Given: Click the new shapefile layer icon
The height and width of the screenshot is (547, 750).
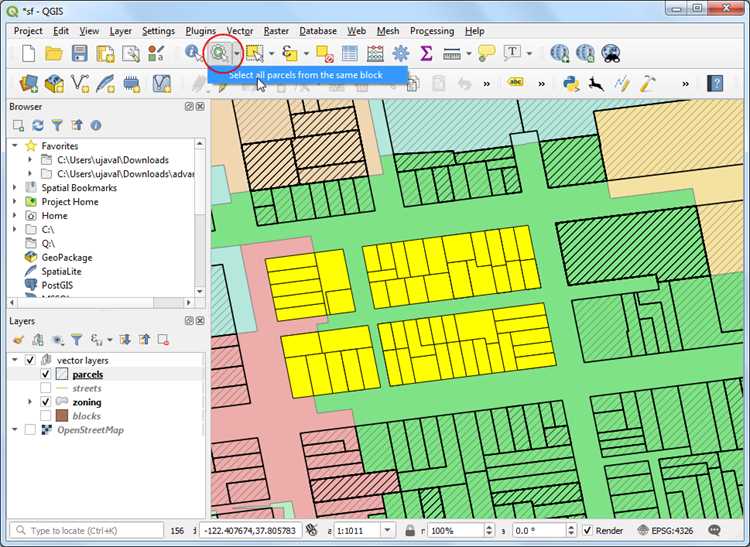Looking at the screenshot, I should point(80,84).
